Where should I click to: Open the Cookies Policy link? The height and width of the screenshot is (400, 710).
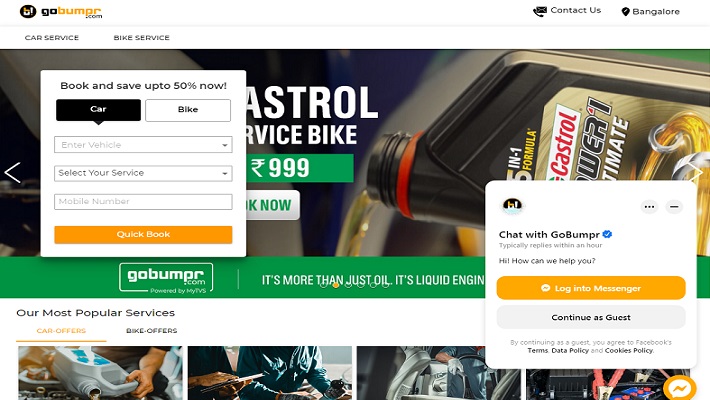click(629, 351)
